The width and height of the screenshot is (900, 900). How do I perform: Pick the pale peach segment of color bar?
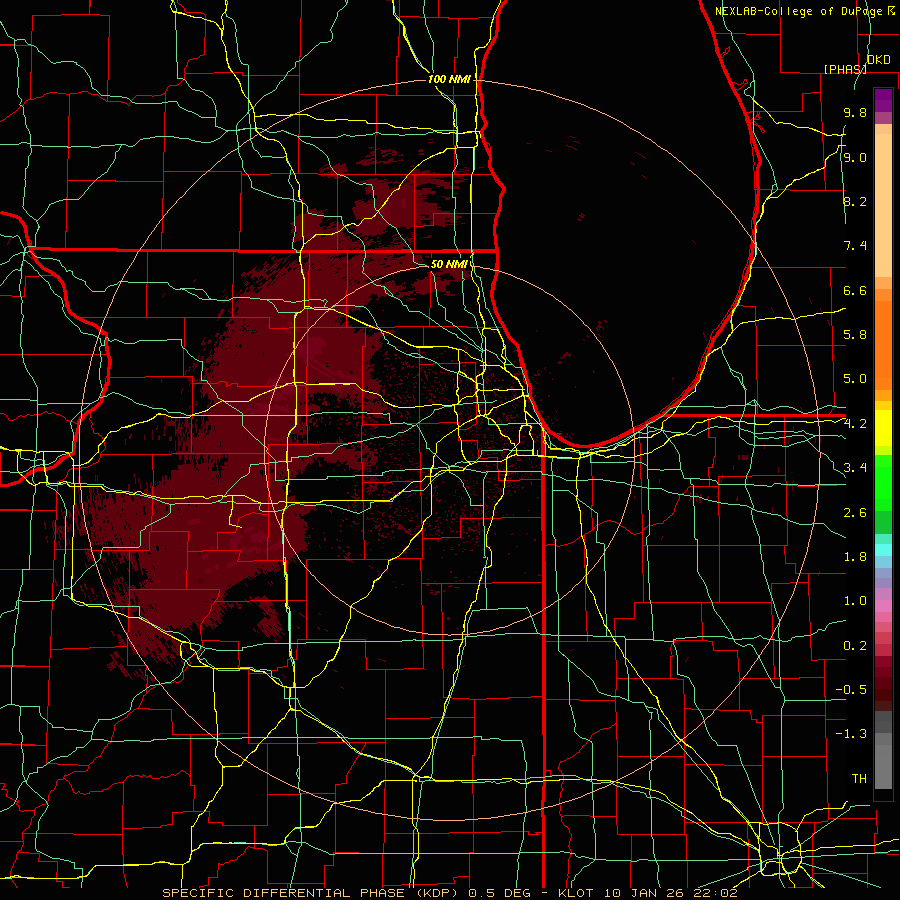[x=883, y=207]
